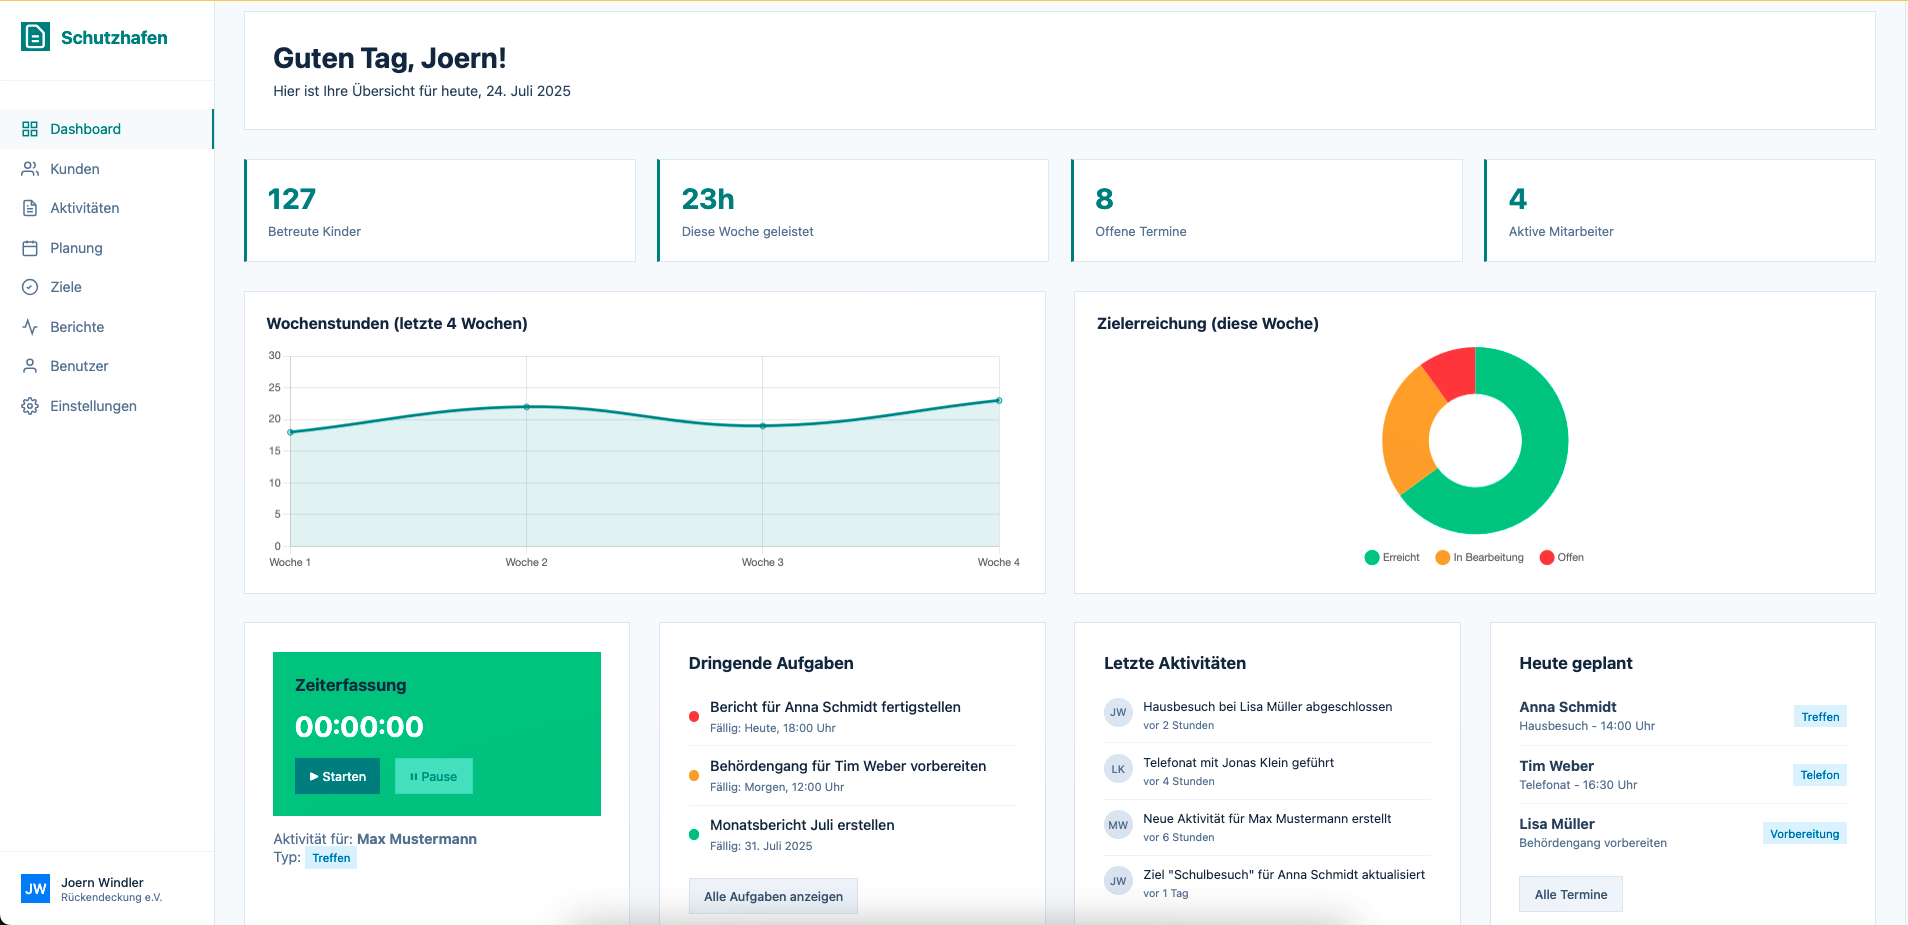Viewport: 1908px width, 925px height.
Task: Click the Woche 2 data point on chart
Action: [x=527, y=407]
